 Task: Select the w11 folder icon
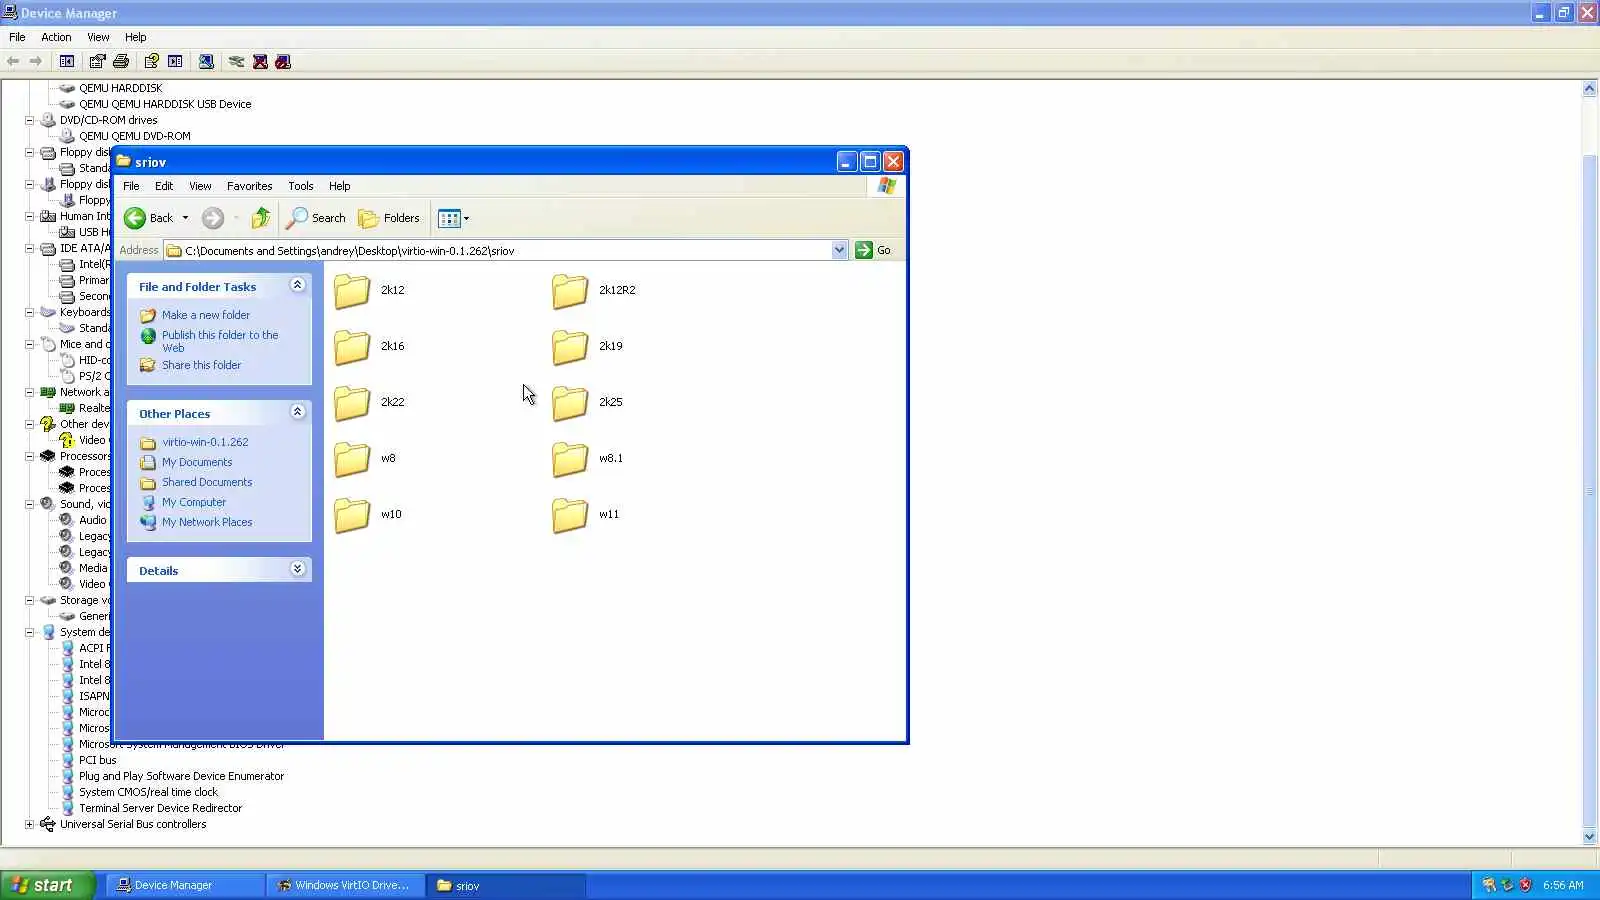(x=570, y=514)
